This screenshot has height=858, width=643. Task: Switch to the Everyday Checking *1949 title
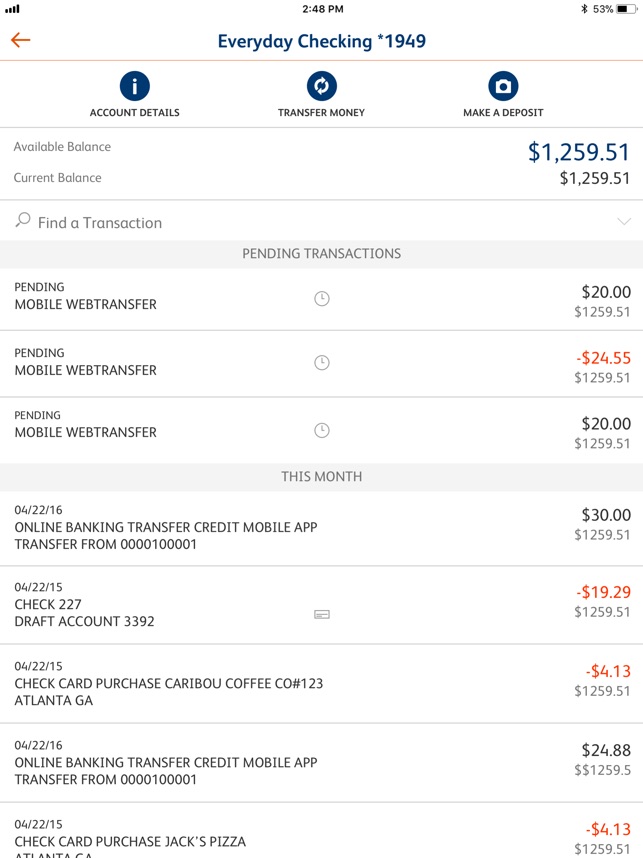pos(321,41)
